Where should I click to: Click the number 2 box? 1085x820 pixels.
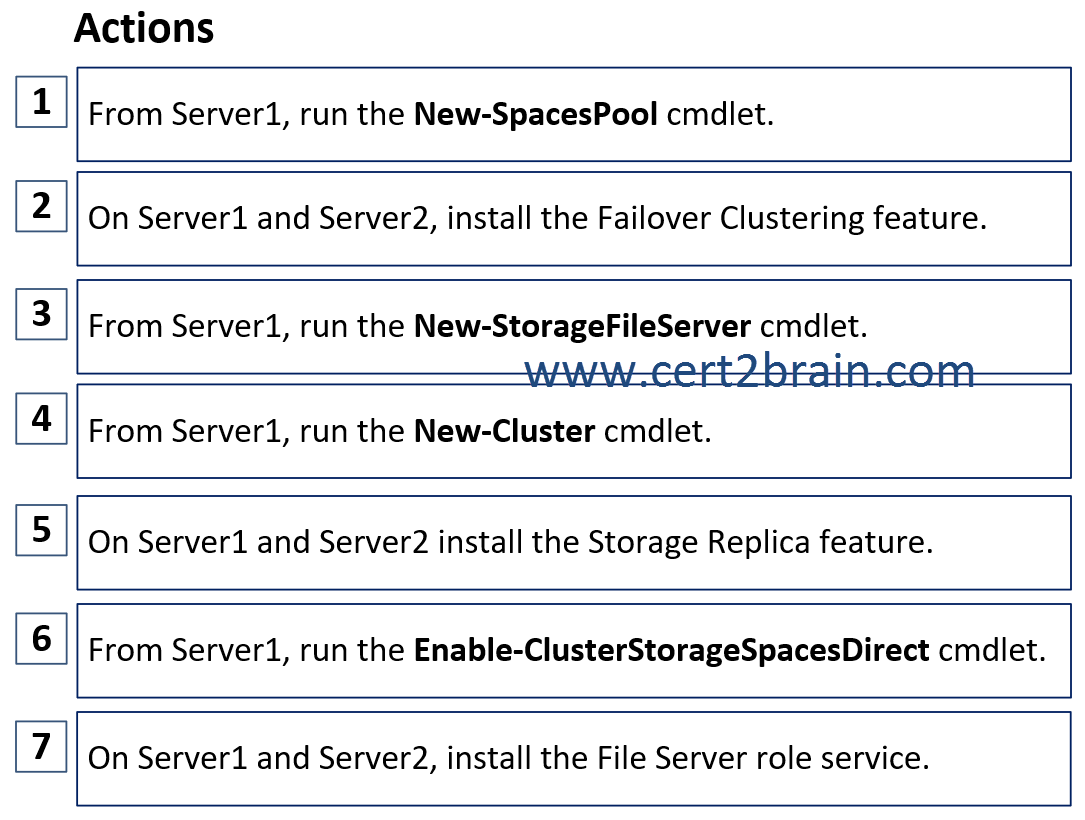pyautogui.click(x=42, y=206)
